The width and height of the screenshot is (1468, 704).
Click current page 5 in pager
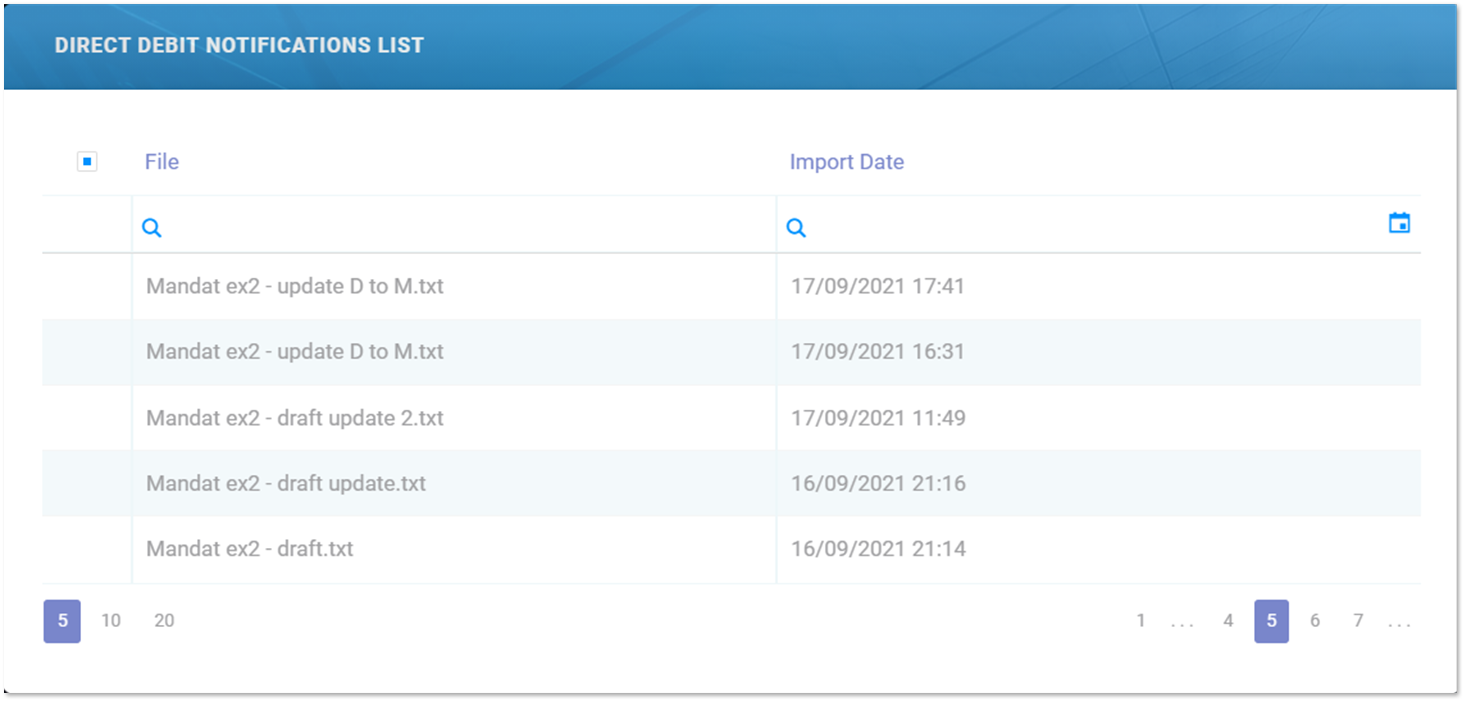(1271, 621)
